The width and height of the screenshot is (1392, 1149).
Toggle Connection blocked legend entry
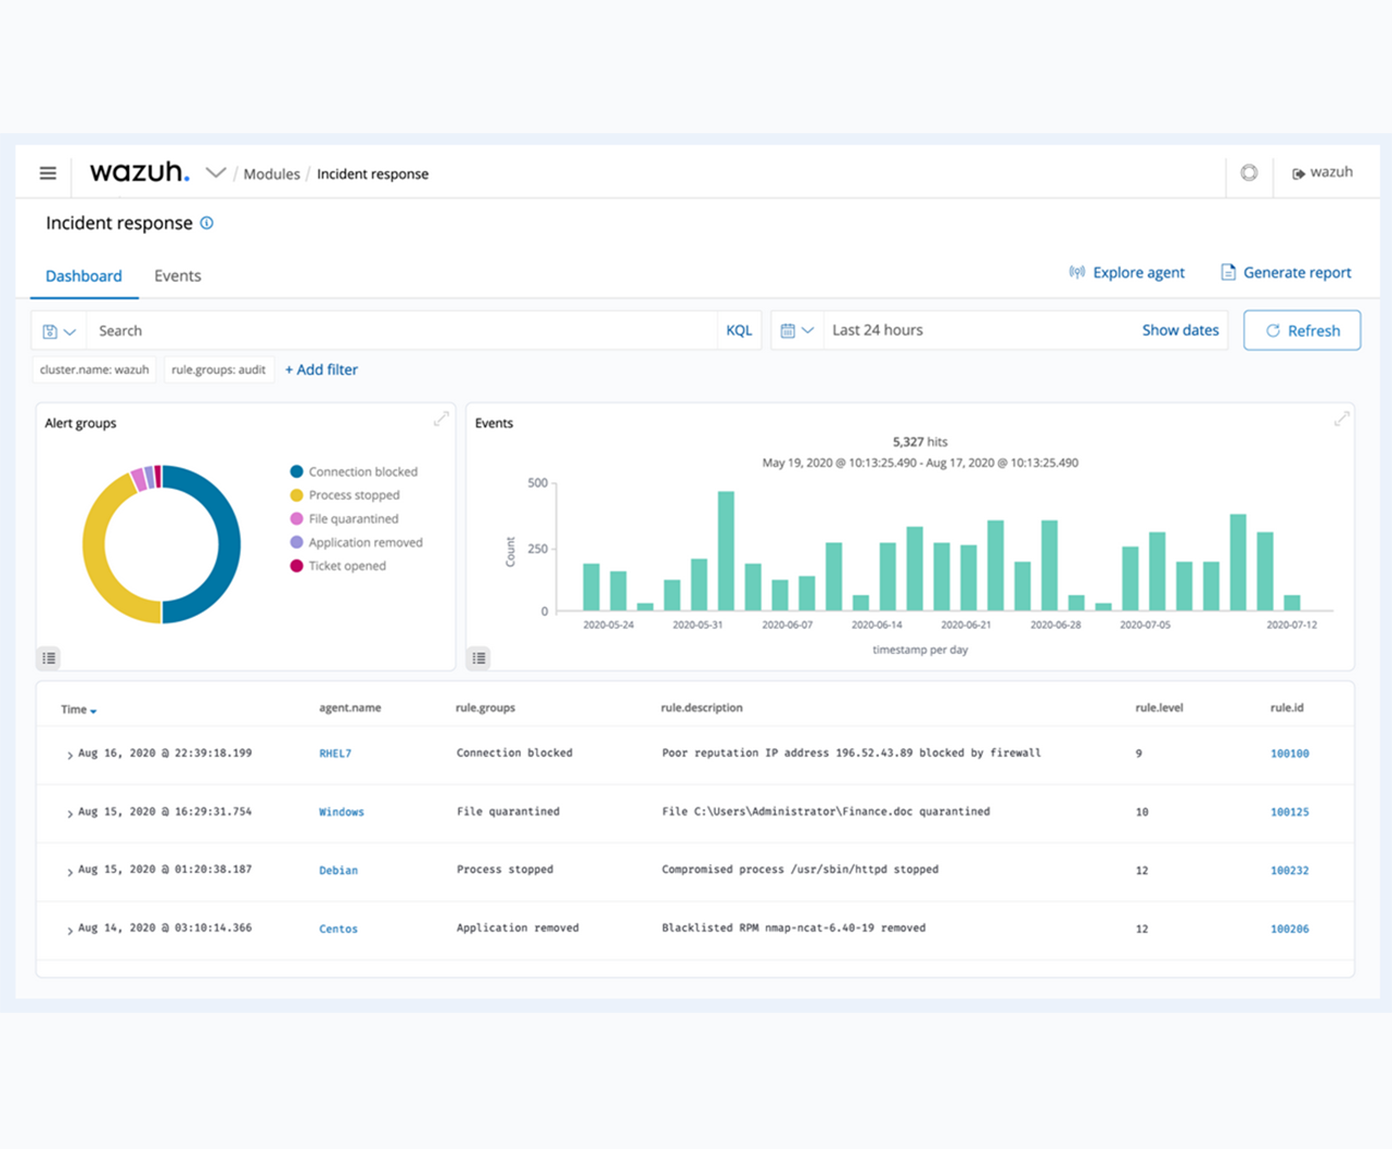(x=362, y=472)
